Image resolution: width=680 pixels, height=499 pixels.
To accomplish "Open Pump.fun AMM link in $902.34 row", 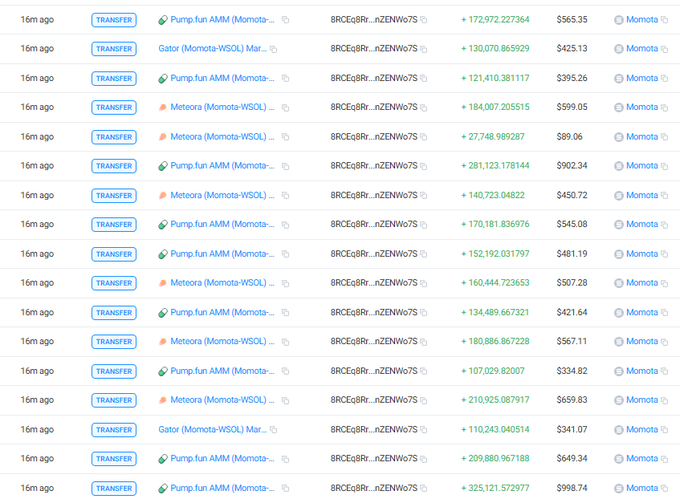I will coord(222,166).
